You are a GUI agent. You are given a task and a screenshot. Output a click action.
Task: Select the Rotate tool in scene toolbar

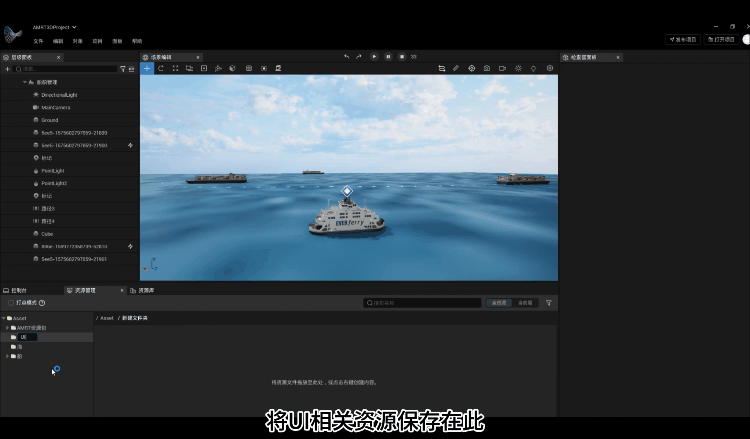pyautogui.click(x=161, y=68)
